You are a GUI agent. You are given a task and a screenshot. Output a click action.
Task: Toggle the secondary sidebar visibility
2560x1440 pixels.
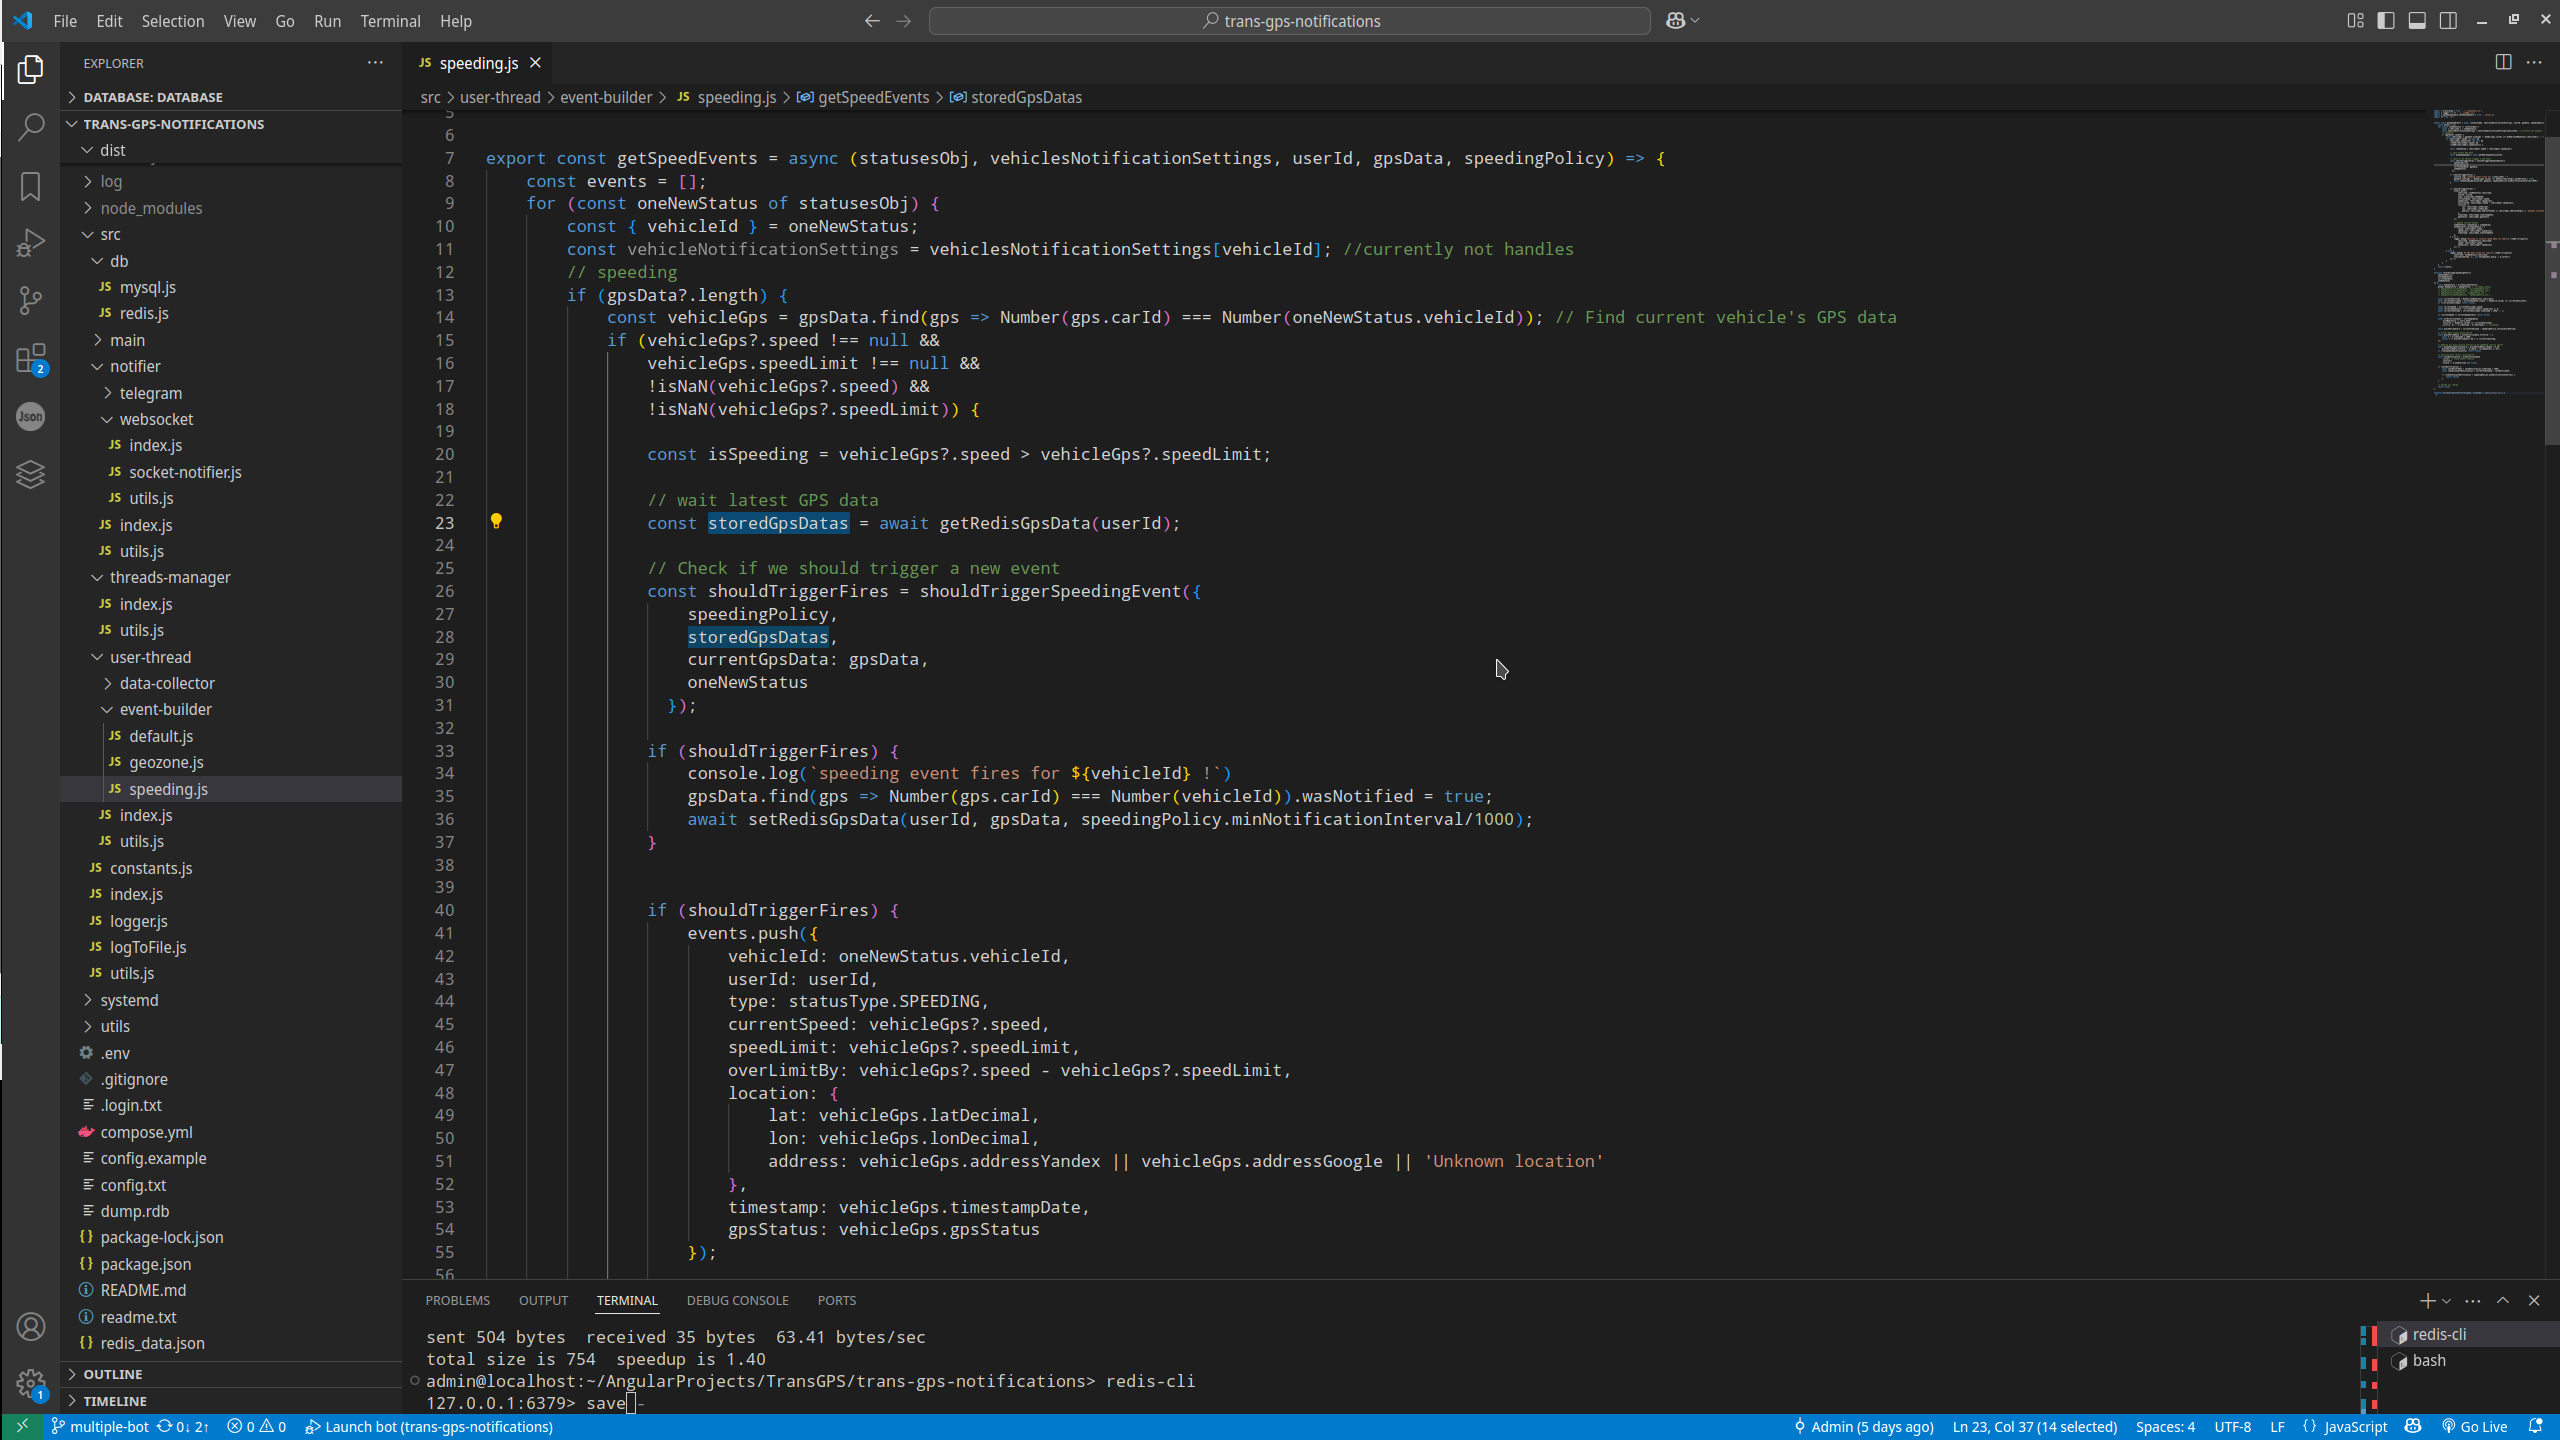pyautogui.click(x=2448, y=21)
